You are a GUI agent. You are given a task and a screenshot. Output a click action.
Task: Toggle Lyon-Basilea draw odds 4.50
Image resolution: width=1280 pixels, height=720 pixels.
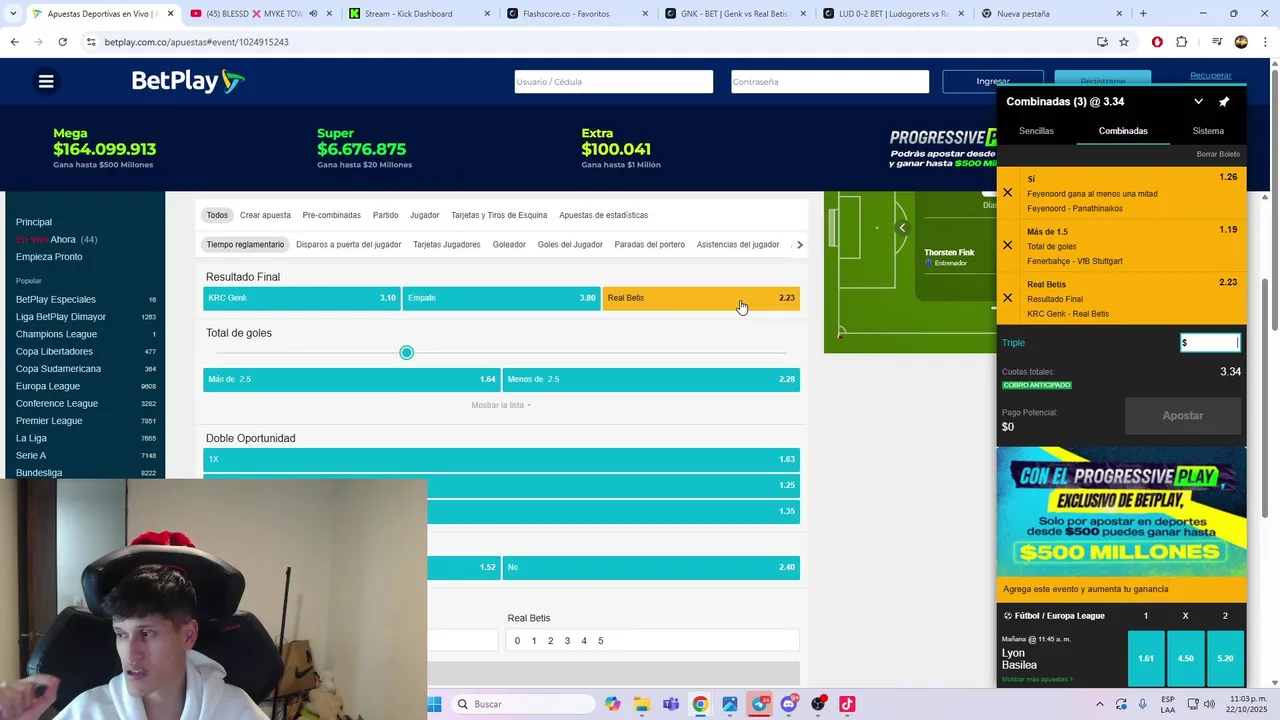(x=1186, y=658)
